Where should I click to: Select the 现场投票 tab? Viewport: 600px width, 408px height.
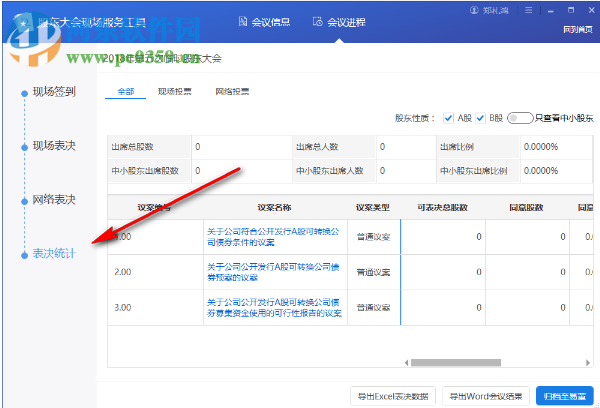coord(174,91)
